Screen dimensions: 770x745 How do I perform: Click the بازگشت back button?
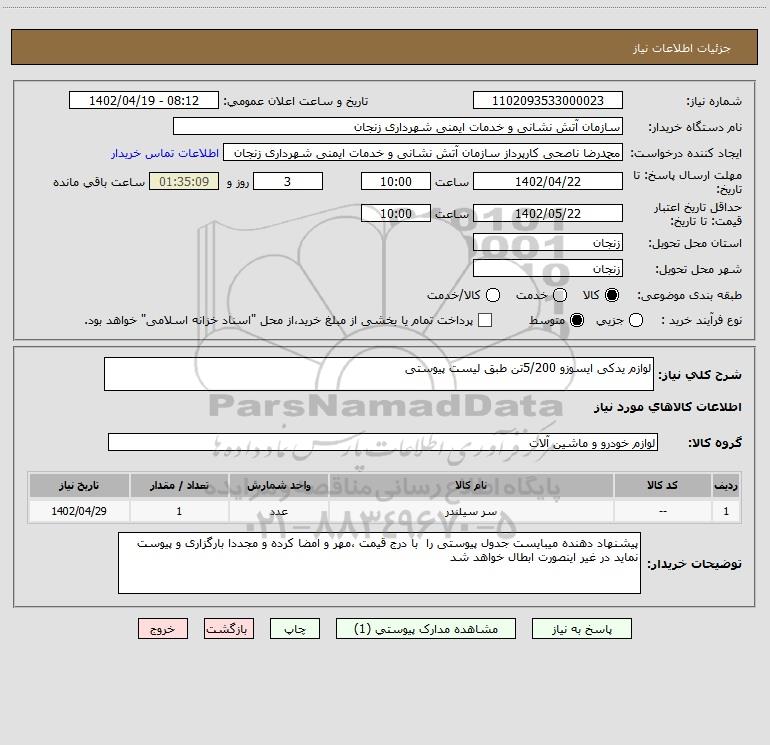coord(229,629)
